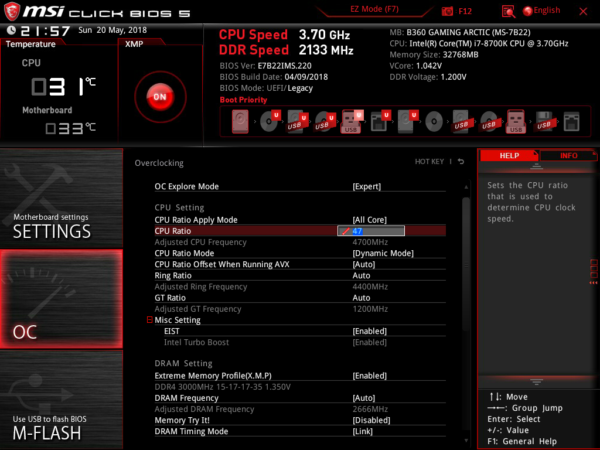The width and height of the screenshot is (600, 450).
Task: Select the UEFI network boot device icon
Action: (380, 121)
